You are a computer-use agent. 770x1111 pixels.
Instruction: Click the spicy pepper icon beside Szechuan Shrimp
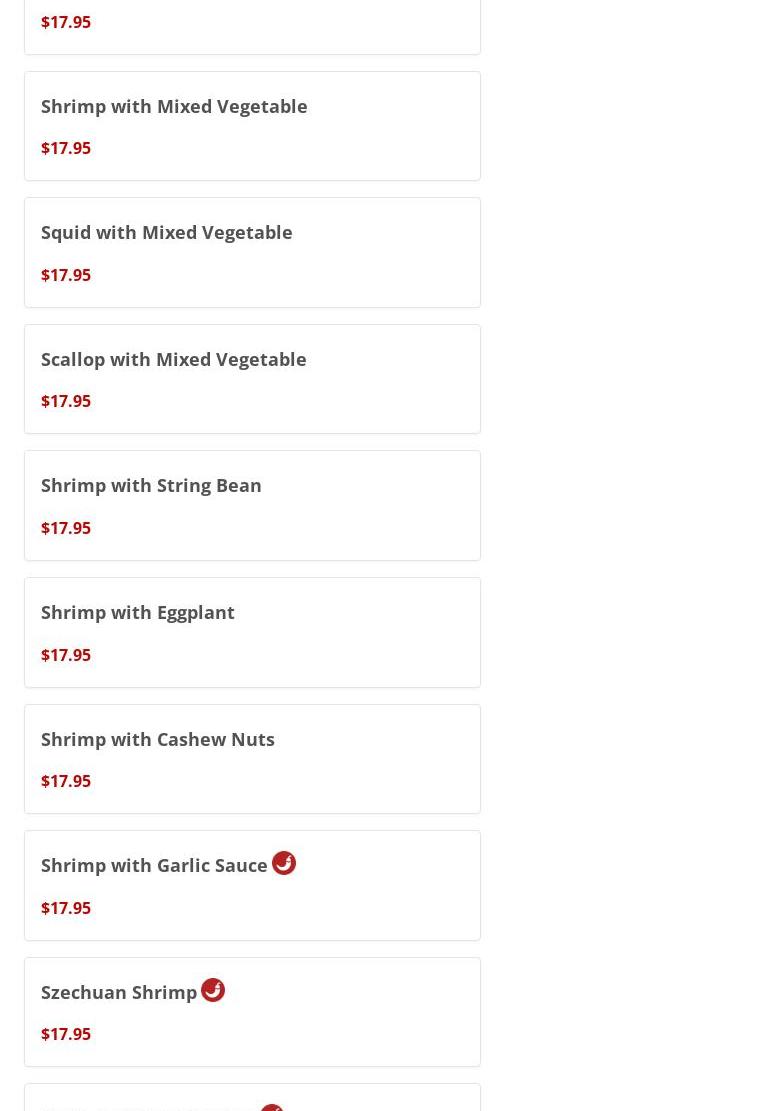[213, 990]
